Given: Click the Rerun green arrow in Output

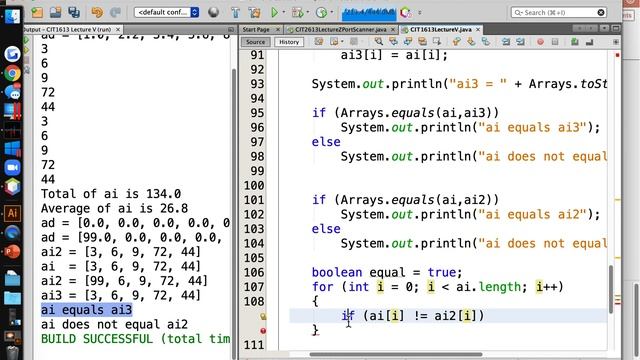Looking at the screenshot, I should tap(27, 40).
